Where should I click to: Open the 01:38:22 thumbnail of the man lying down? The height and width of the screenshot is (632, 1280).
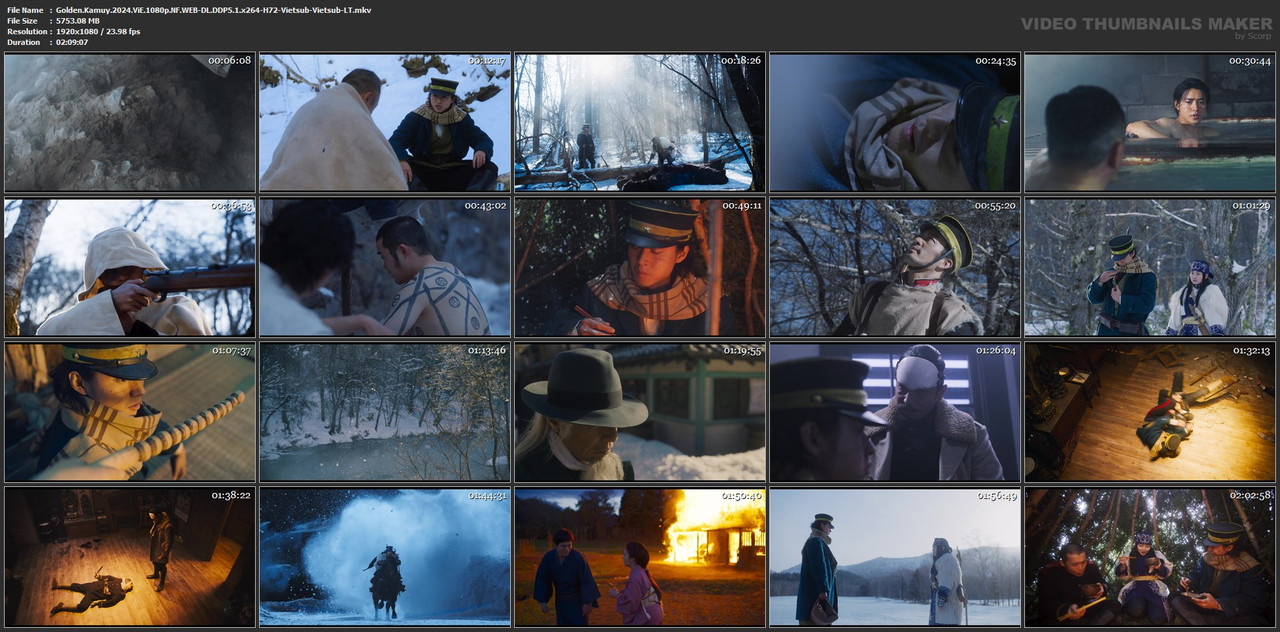tap(130, 557)
